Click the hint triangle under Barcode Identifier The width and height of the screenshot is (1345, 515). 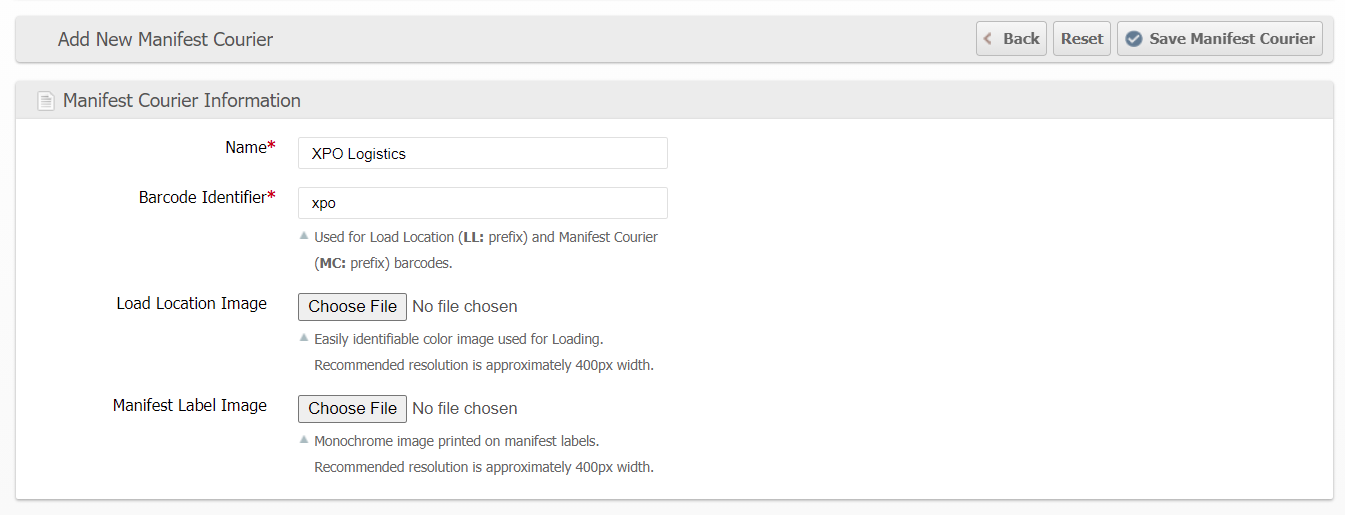pyautogui.click(x=304, y=236)
